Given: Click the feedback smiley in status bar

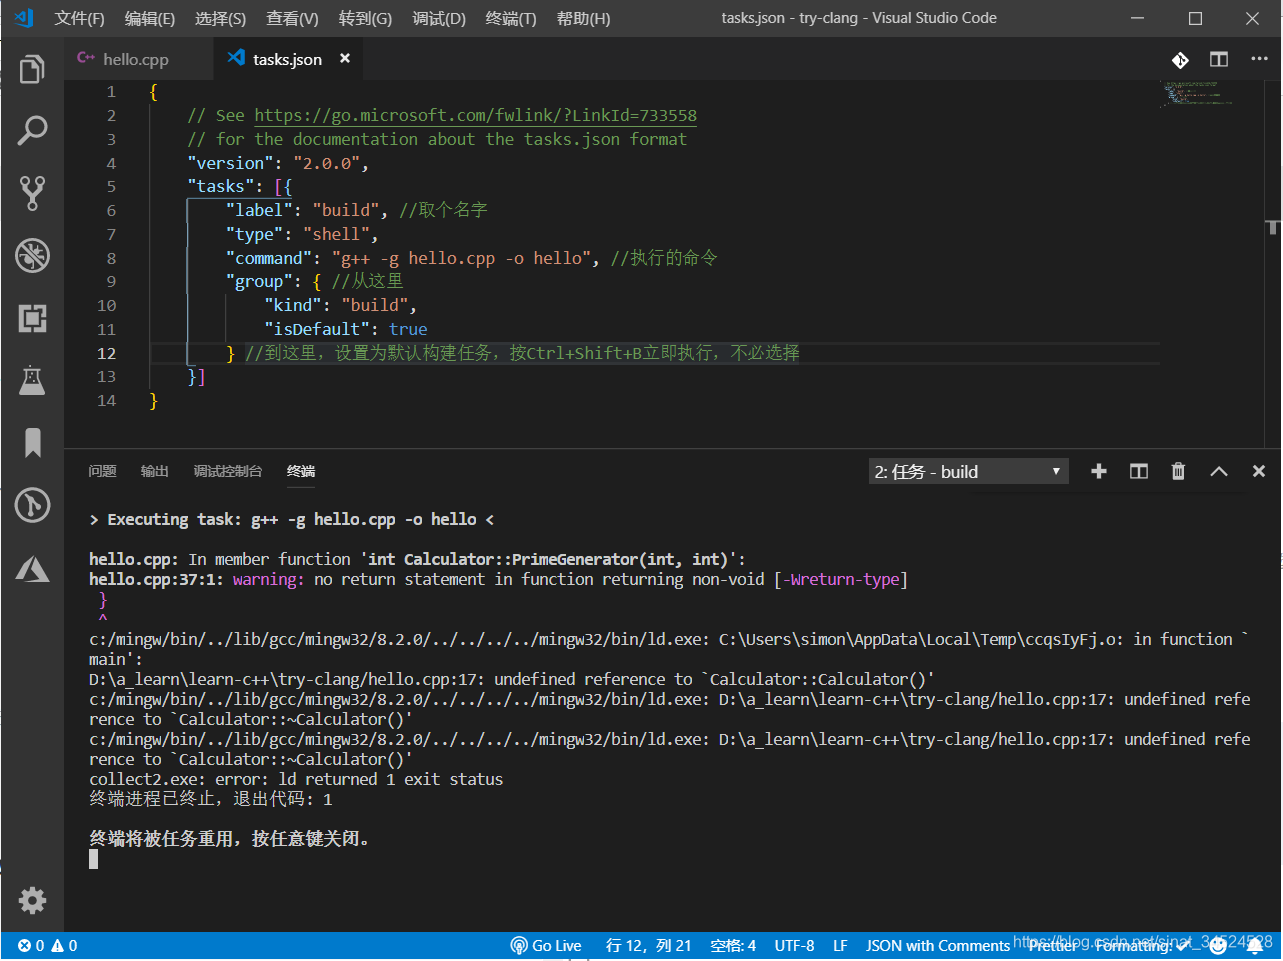Looking at the screenshot, I should [1218, 946].
